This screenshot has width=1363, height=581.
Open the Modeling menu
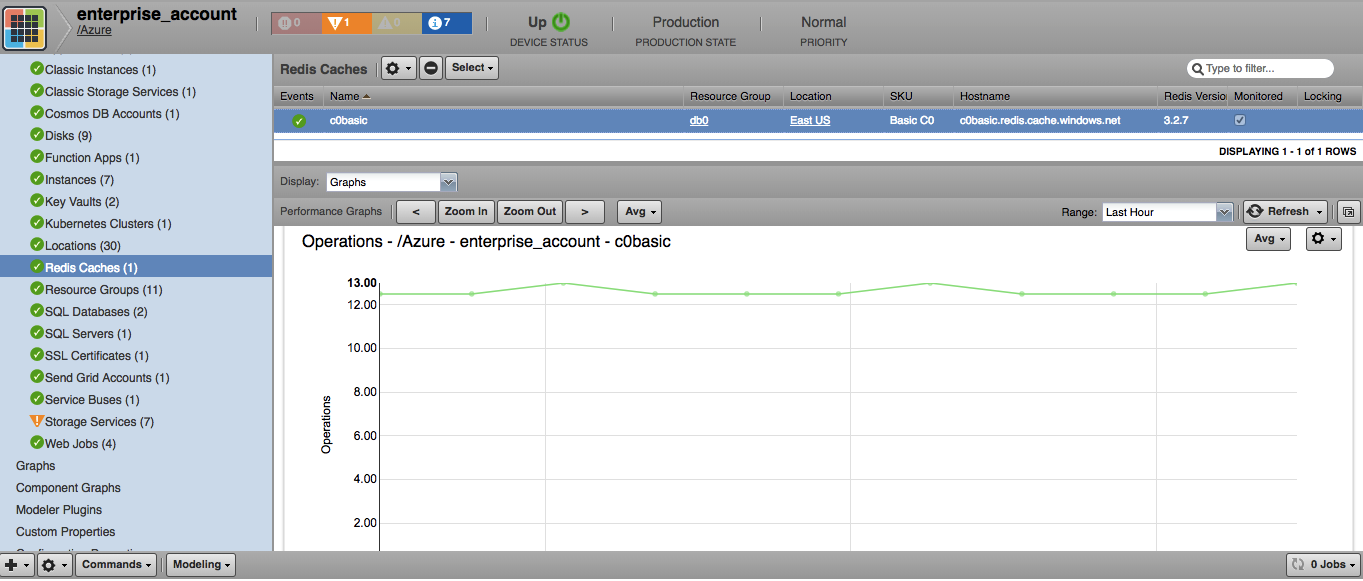(201, 565)
